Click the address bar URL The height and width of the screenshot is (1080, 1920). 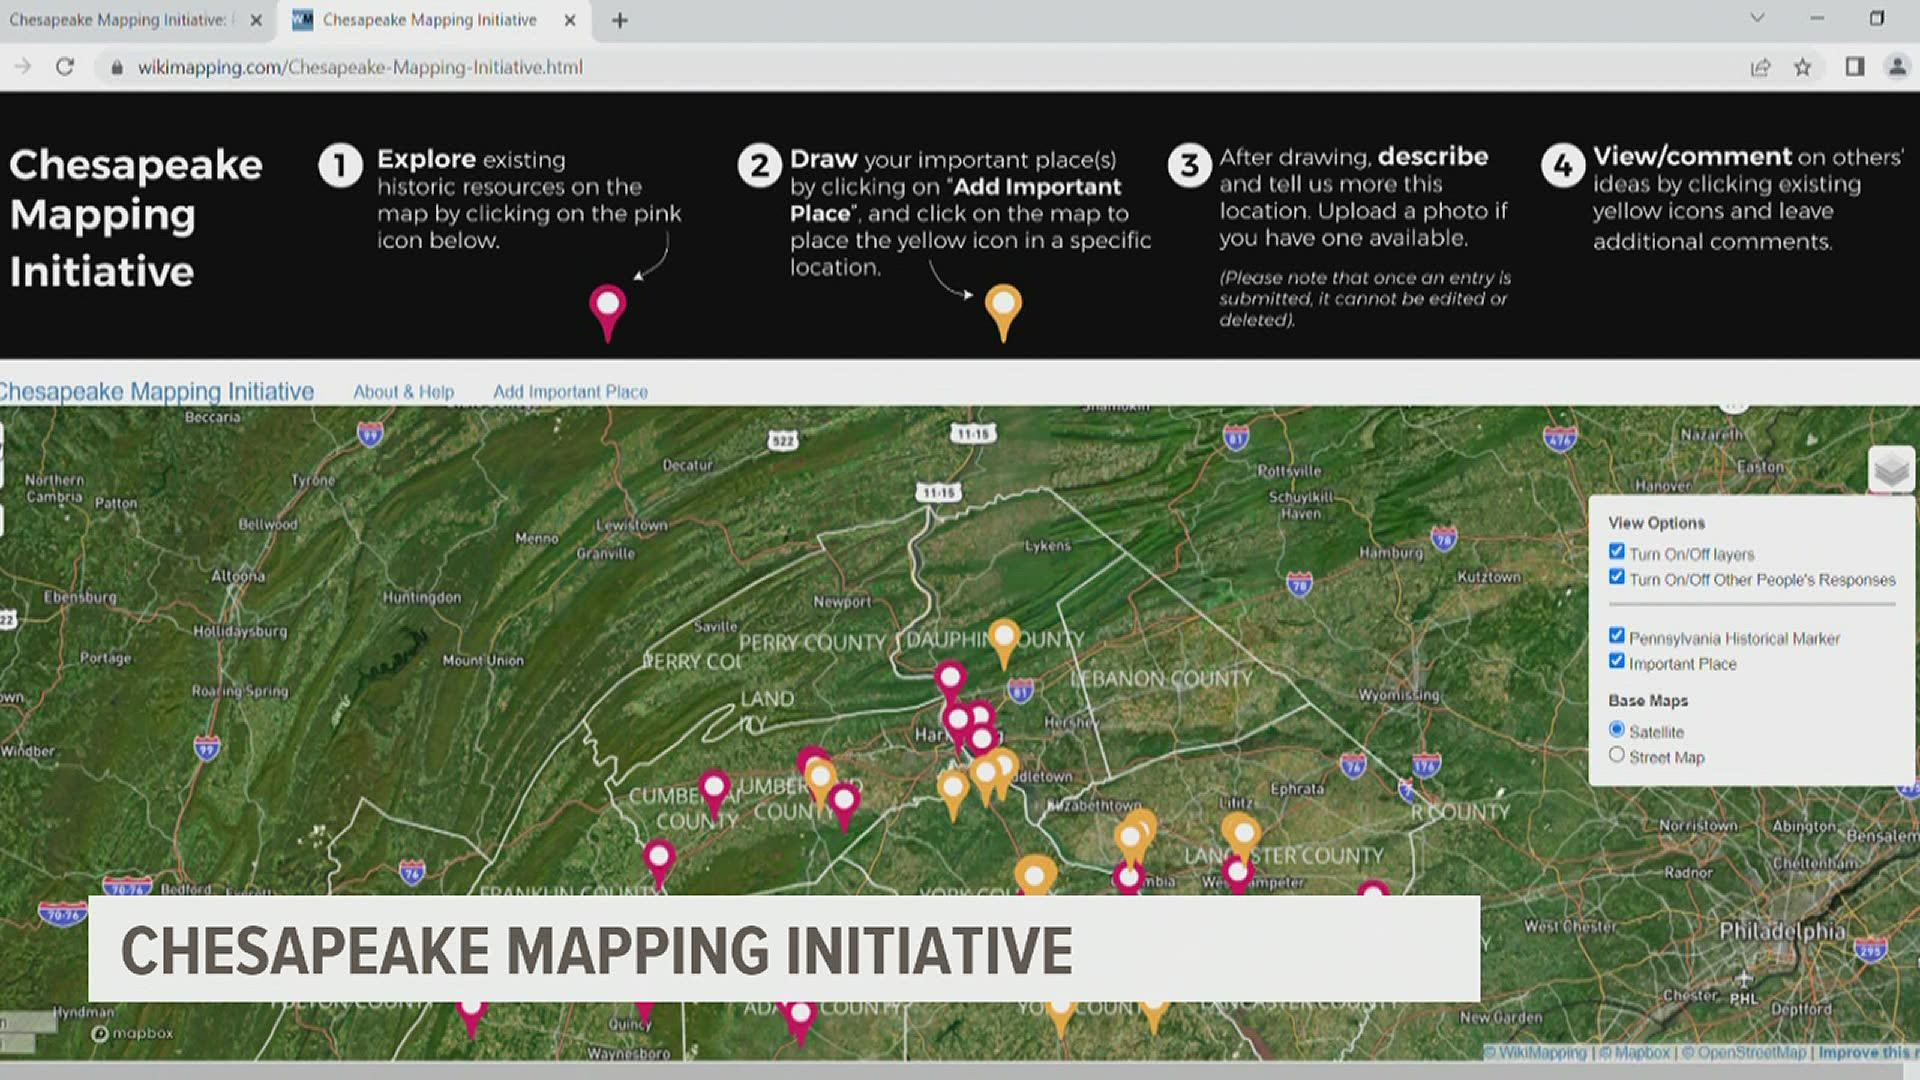[360, 67]
